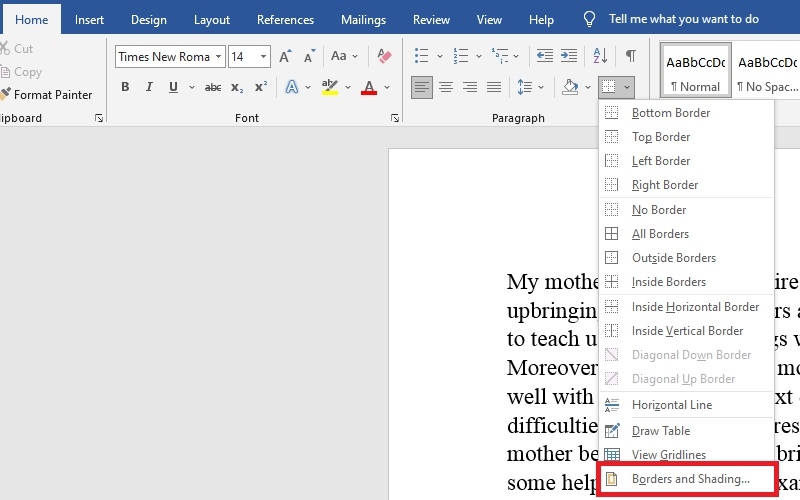Click the Clear All Formatting icon
This screenshot has width=800, height=500.
(383, 57)
